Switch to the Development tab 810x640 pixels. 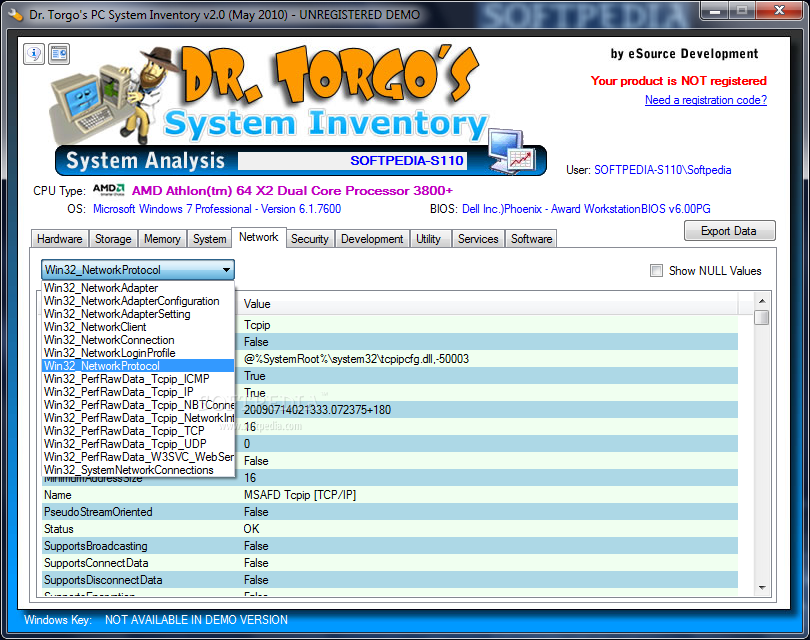(x=371, y=239)
